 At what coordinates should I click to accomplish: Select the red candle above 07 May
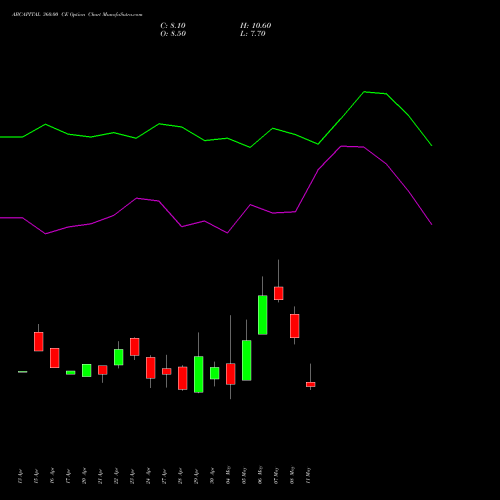click(x=279, y=293)
